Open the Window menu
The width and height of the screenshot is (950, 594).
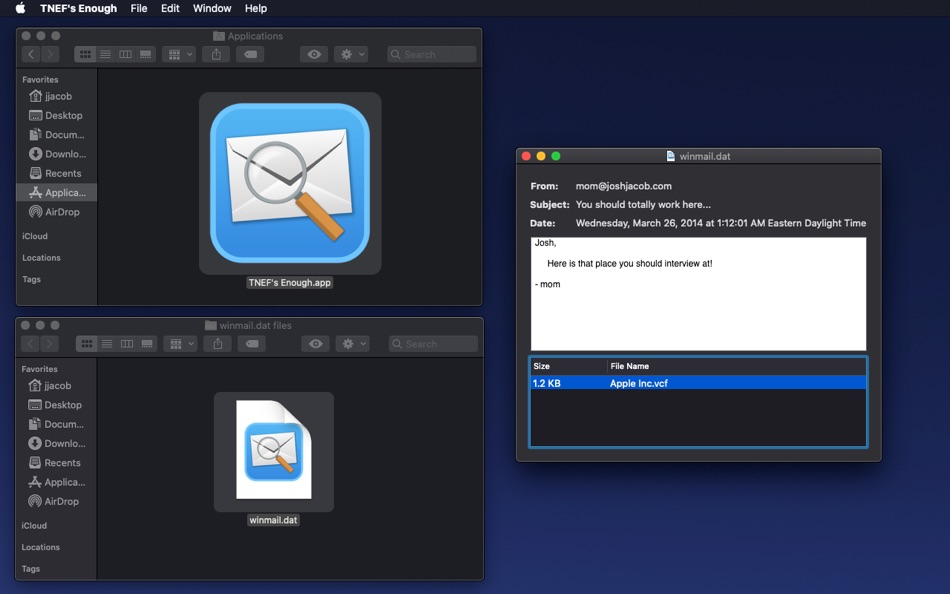(x=212, y=8)
